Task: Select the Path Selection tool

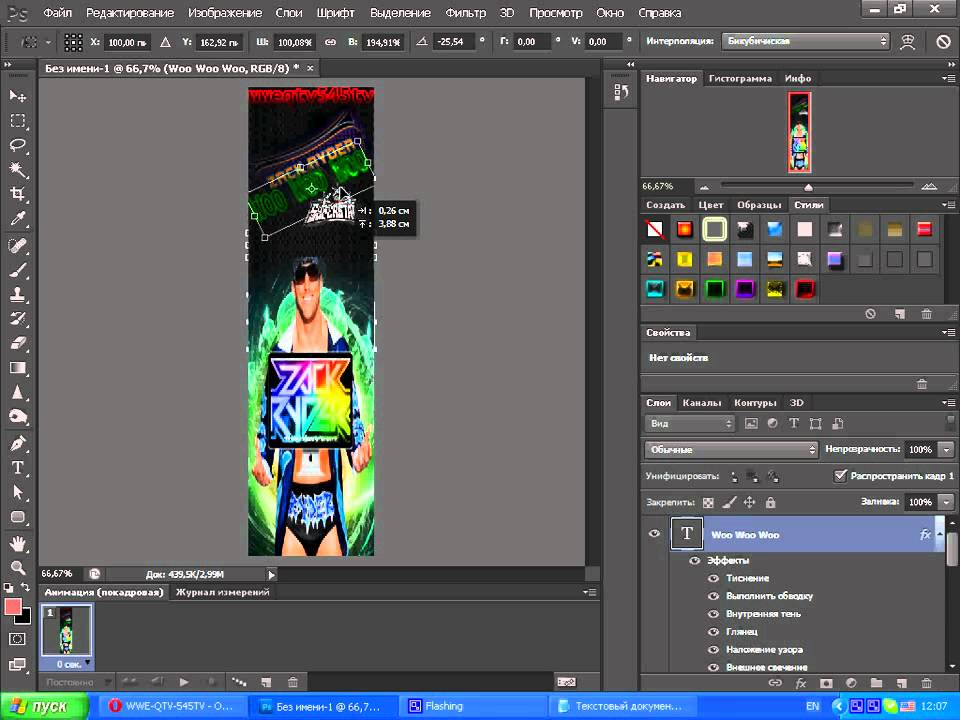Action: [18, 492]
